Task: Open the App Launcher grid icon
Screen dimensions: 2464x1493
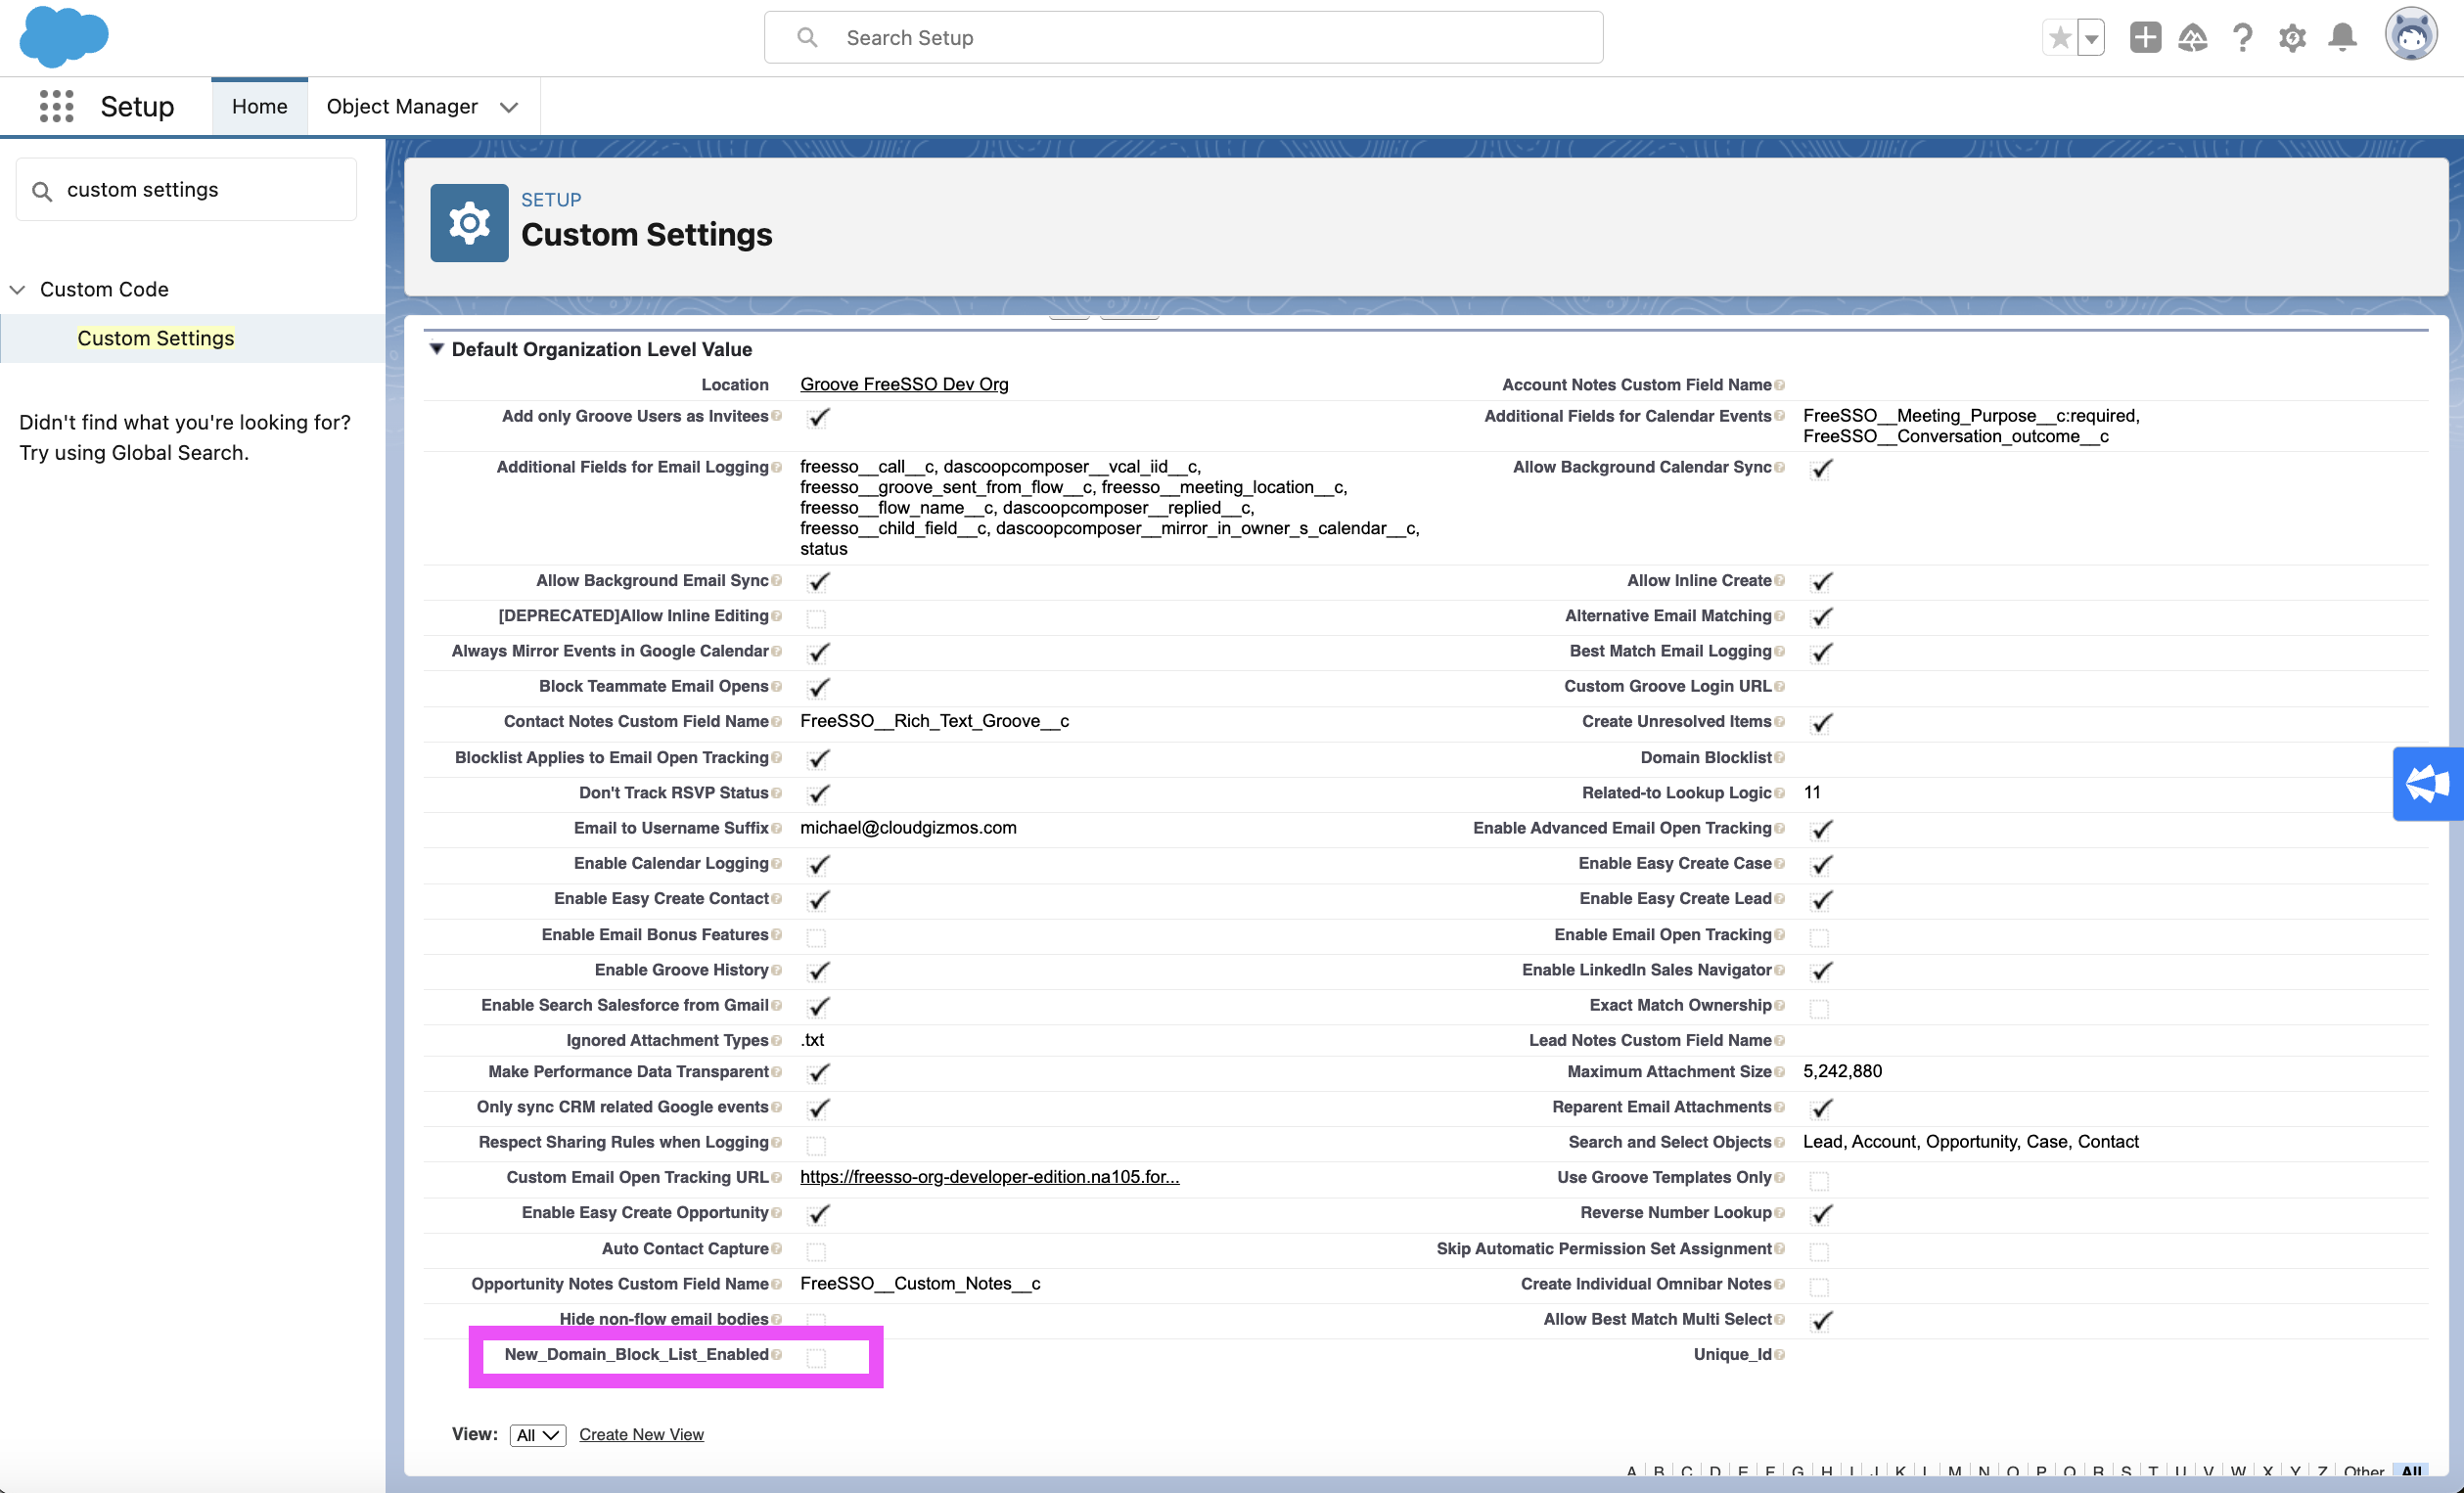Action: point(57,106)
